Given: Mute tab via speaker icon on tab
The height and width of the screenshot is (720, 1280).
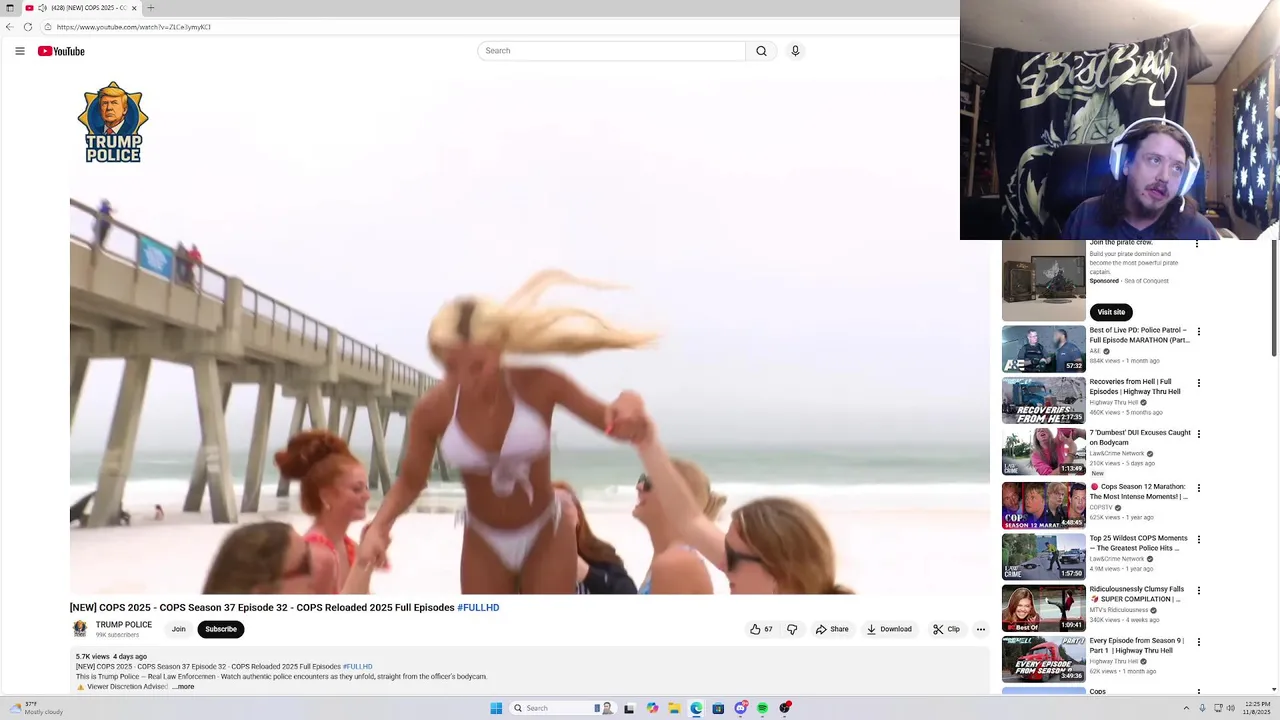Looking at the screenshot, I should 42,8.
